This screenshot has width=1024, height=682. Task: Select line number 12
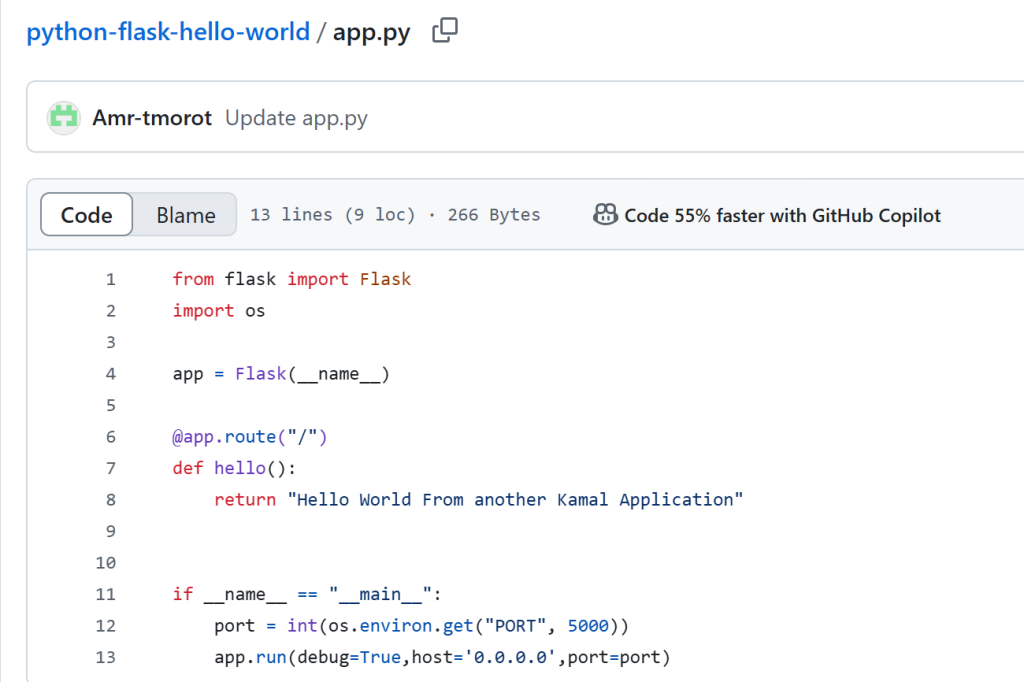106,626
